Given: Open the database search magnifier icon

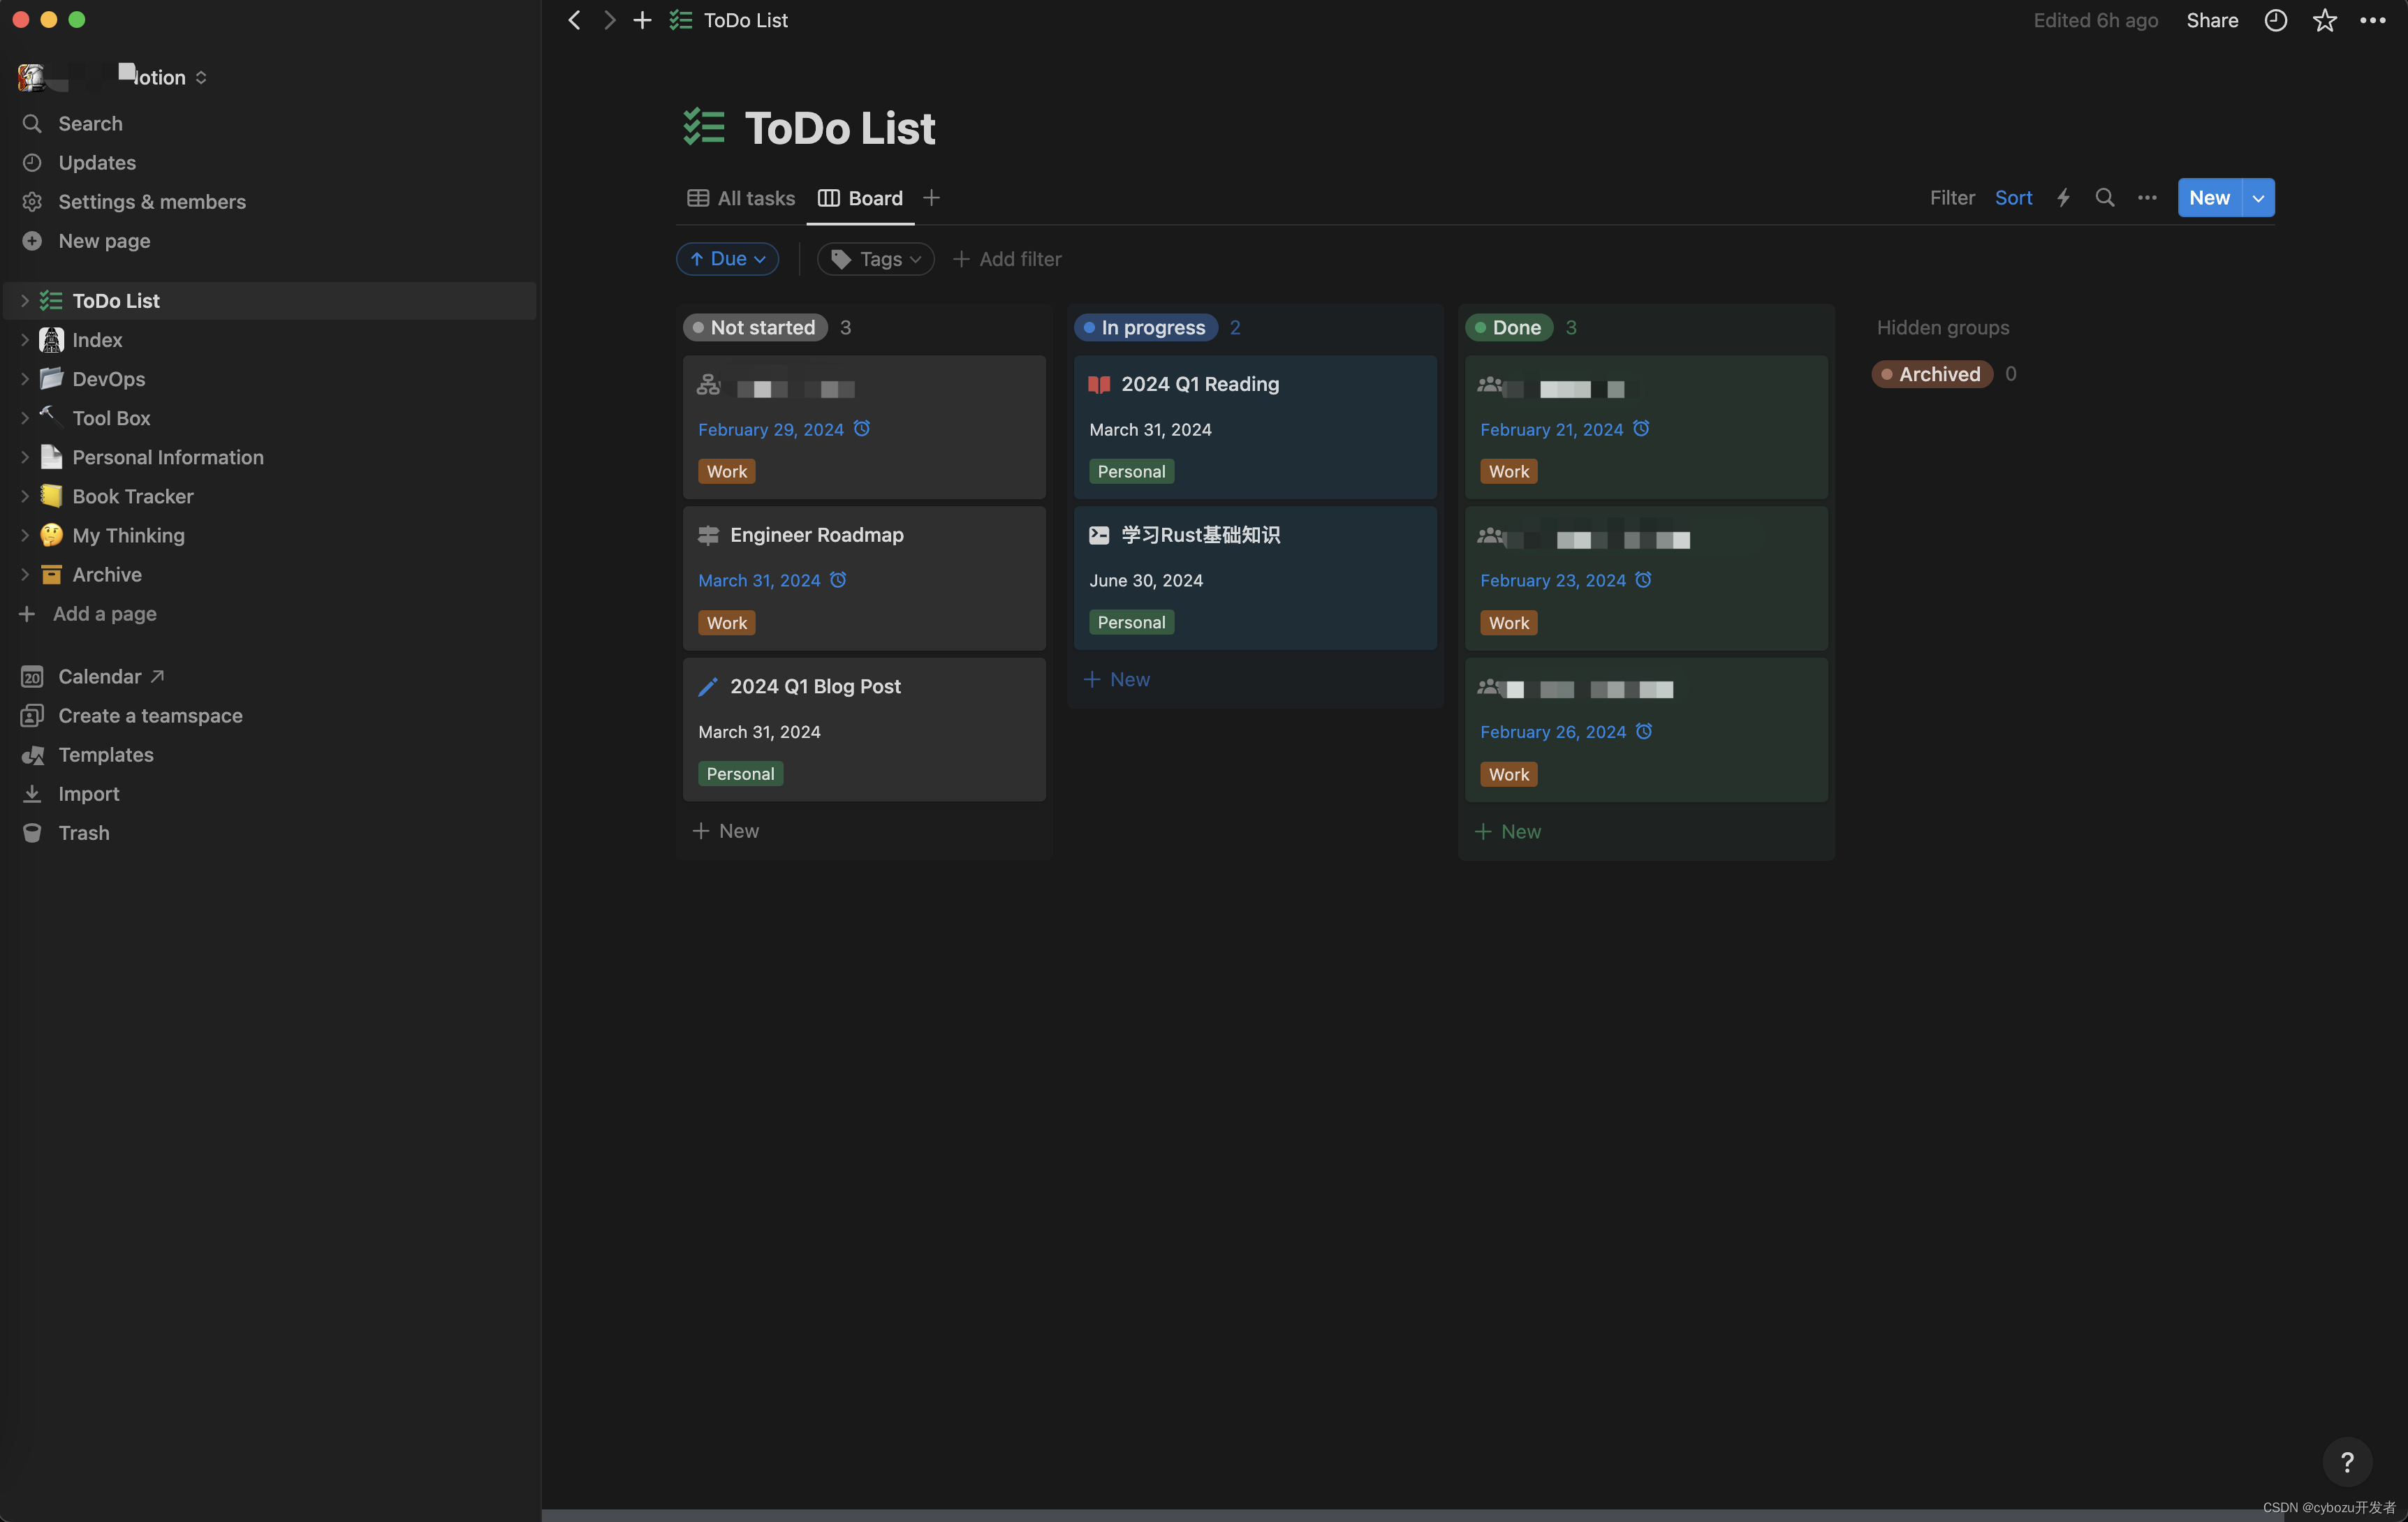Looking at the screenshot, I should click(x=2104, y=198).
